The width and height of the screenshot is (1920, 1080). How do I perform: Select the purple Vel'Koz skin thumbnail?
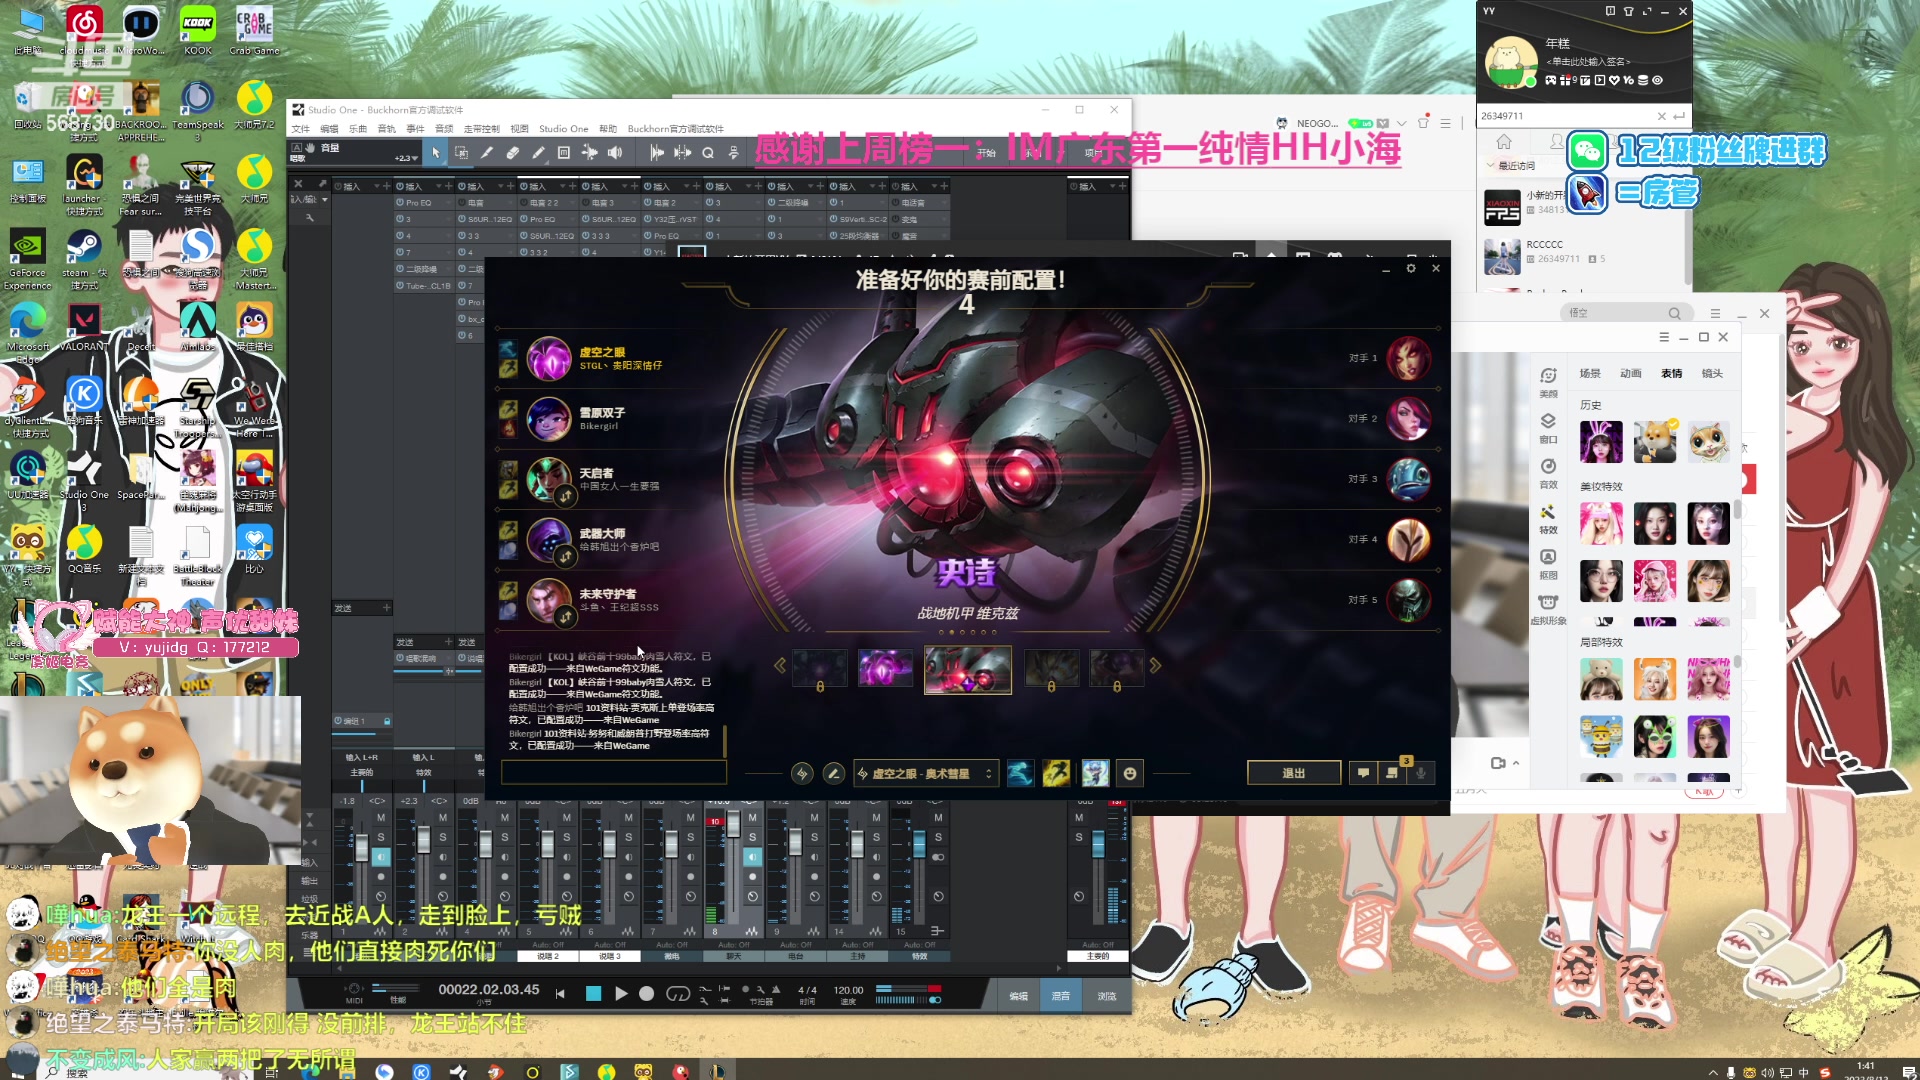[885, 668]
